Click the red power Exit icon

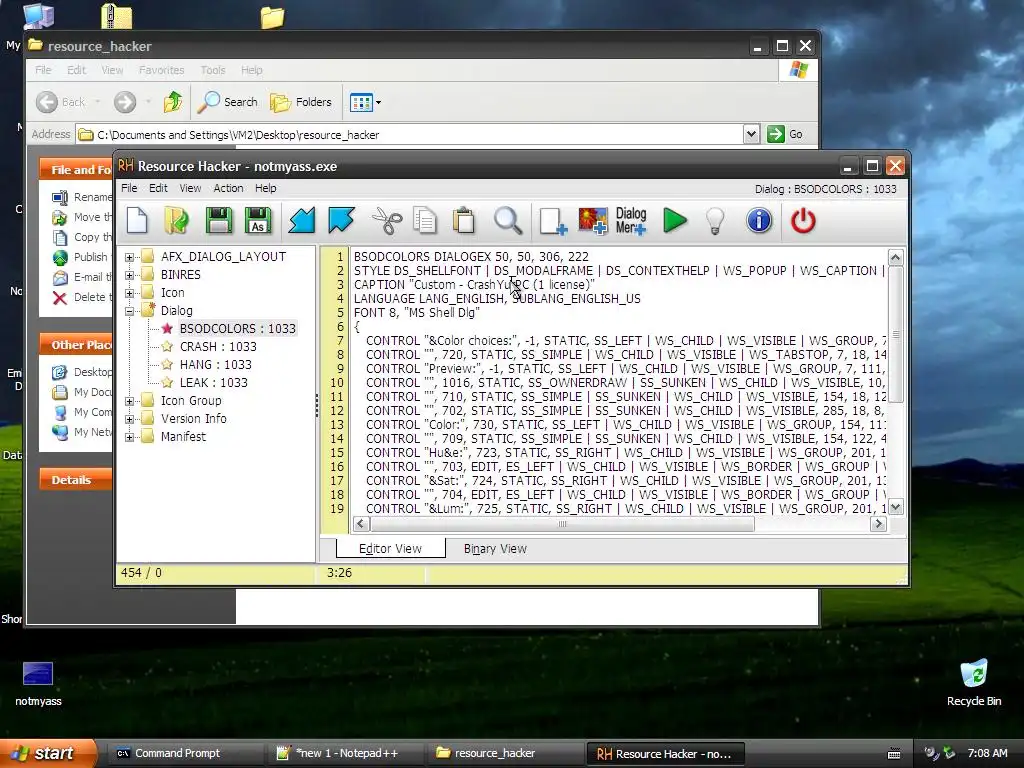803,221
